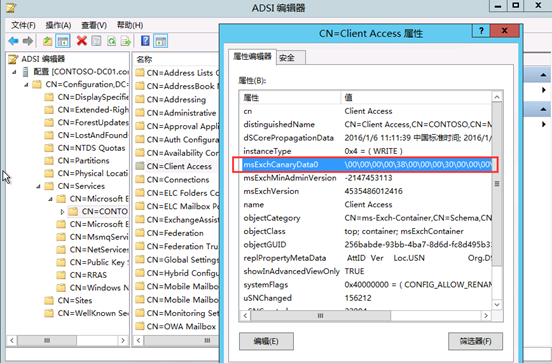The image size is (552, 363).
Task: Collapse the CN=Configuration tree node
Action: (26, 85)
